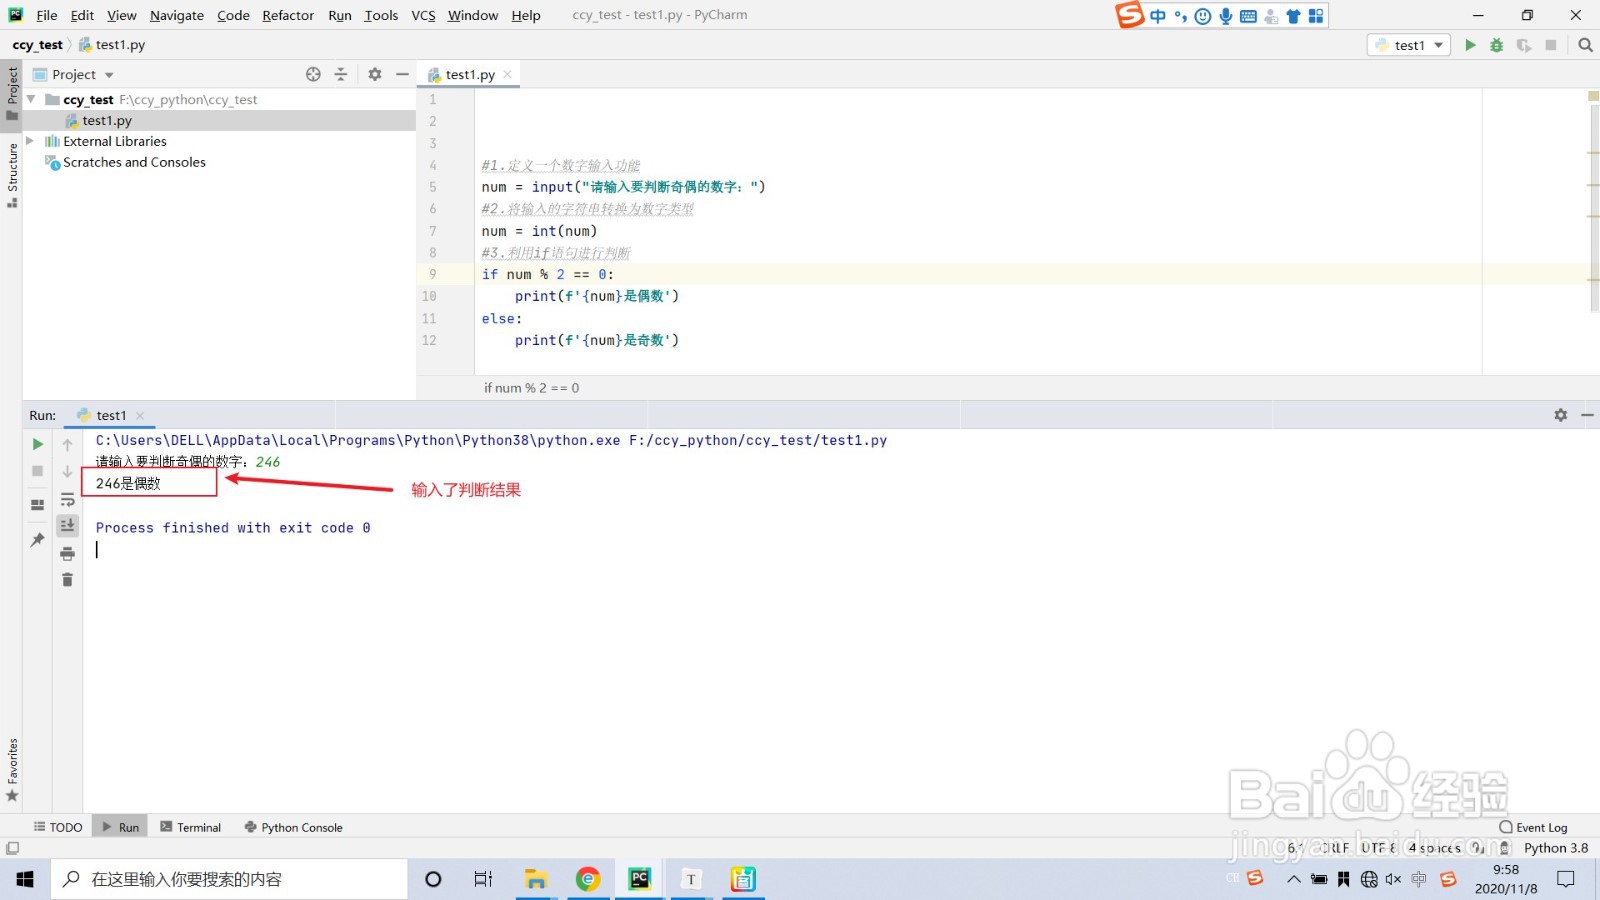This screenshot has width=1600, height=900.
Task: Open Sogou input method logo on title bar
Action: click(x=1130, y=15)
